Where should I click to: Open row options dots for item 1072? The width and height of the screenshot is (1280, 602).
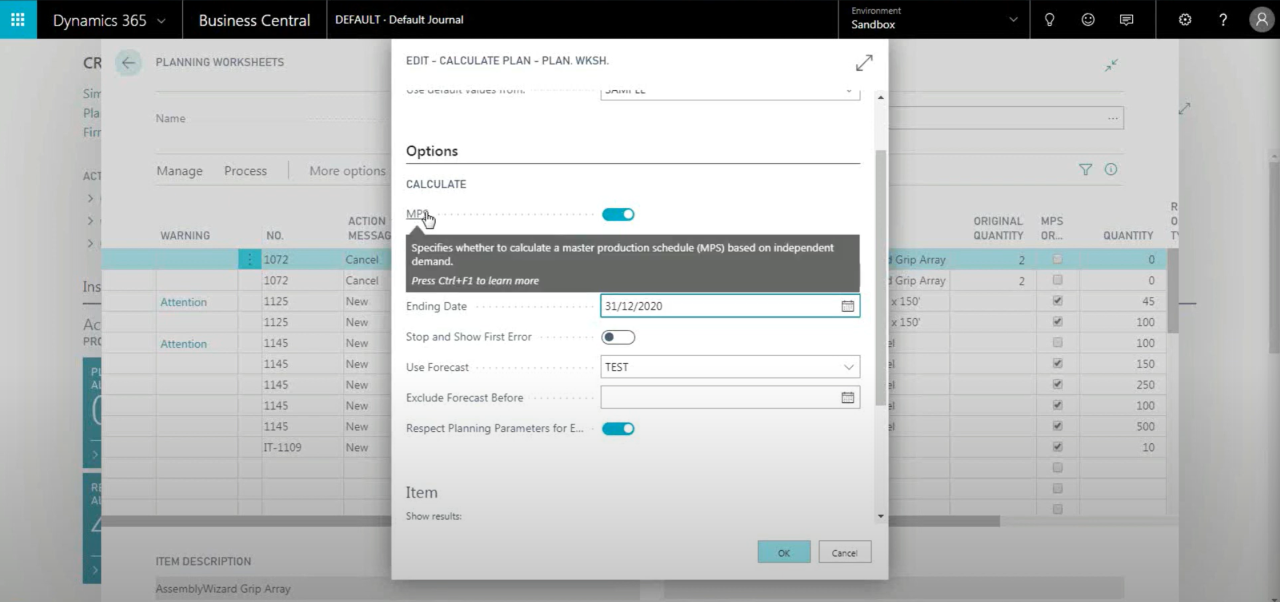pyautogui.click(x=248, y=260)
